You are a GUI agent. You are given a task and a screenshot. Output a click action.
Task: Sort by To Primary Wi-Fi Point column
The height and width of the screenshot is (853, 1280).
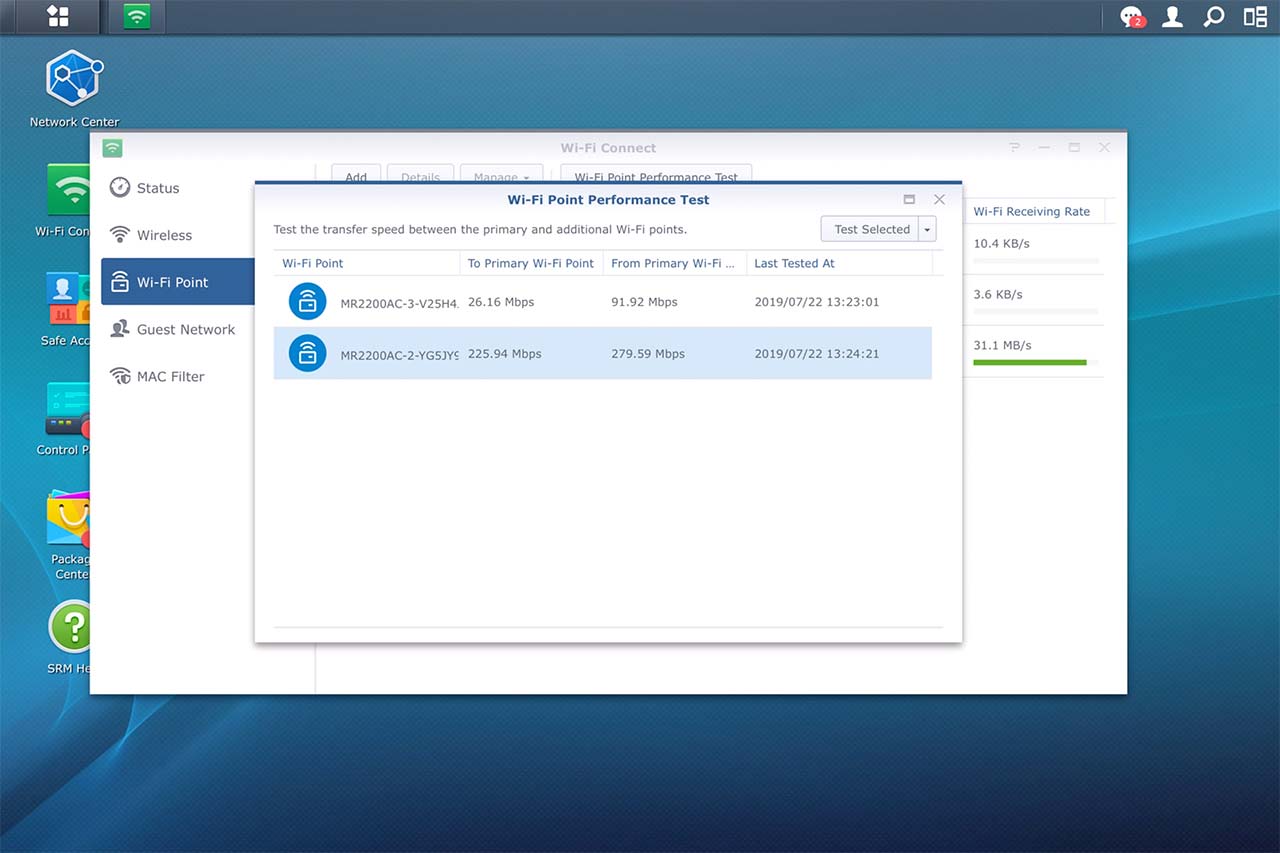click(531, 263)
